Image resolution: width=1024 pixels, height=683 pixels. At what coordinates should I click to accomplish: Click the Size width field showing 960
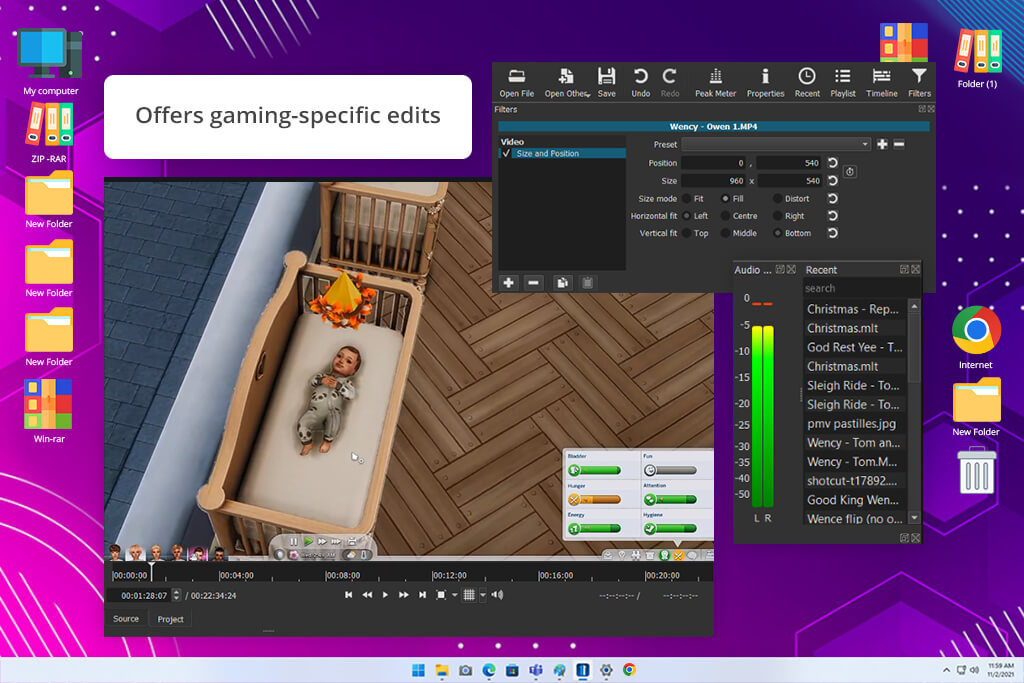coord(714,180)
